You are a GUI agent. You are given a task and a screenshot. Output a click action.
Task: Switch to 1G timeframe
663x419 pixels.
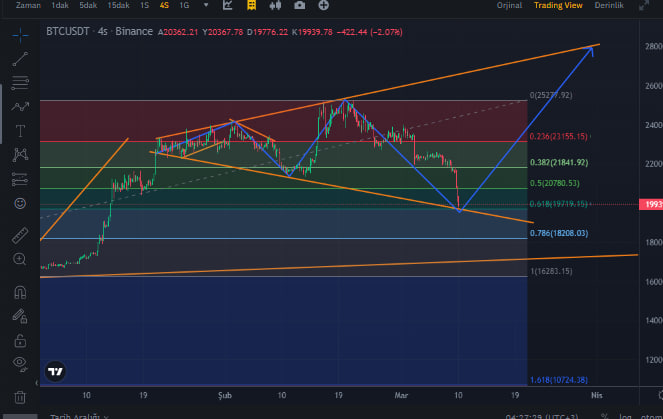tap(184, 5)
